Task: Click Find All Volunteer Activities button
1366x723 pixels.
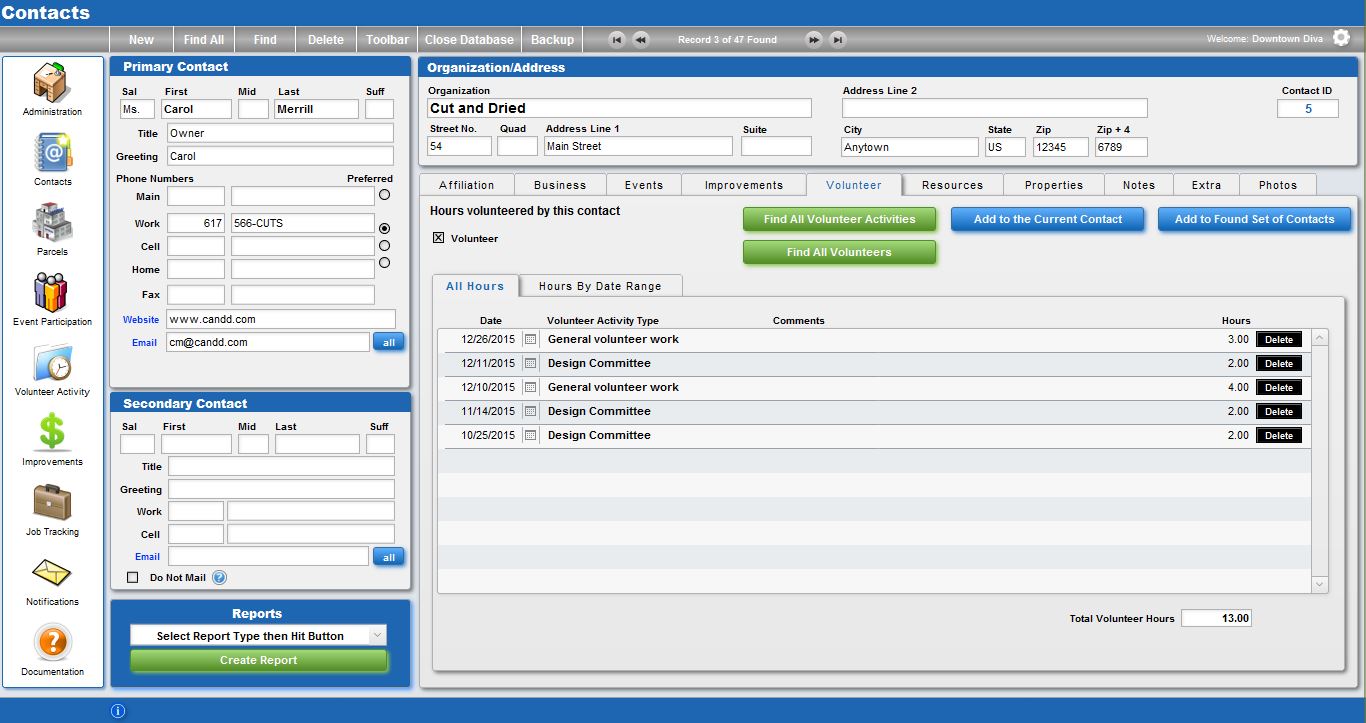Action: tap(839, 219)
